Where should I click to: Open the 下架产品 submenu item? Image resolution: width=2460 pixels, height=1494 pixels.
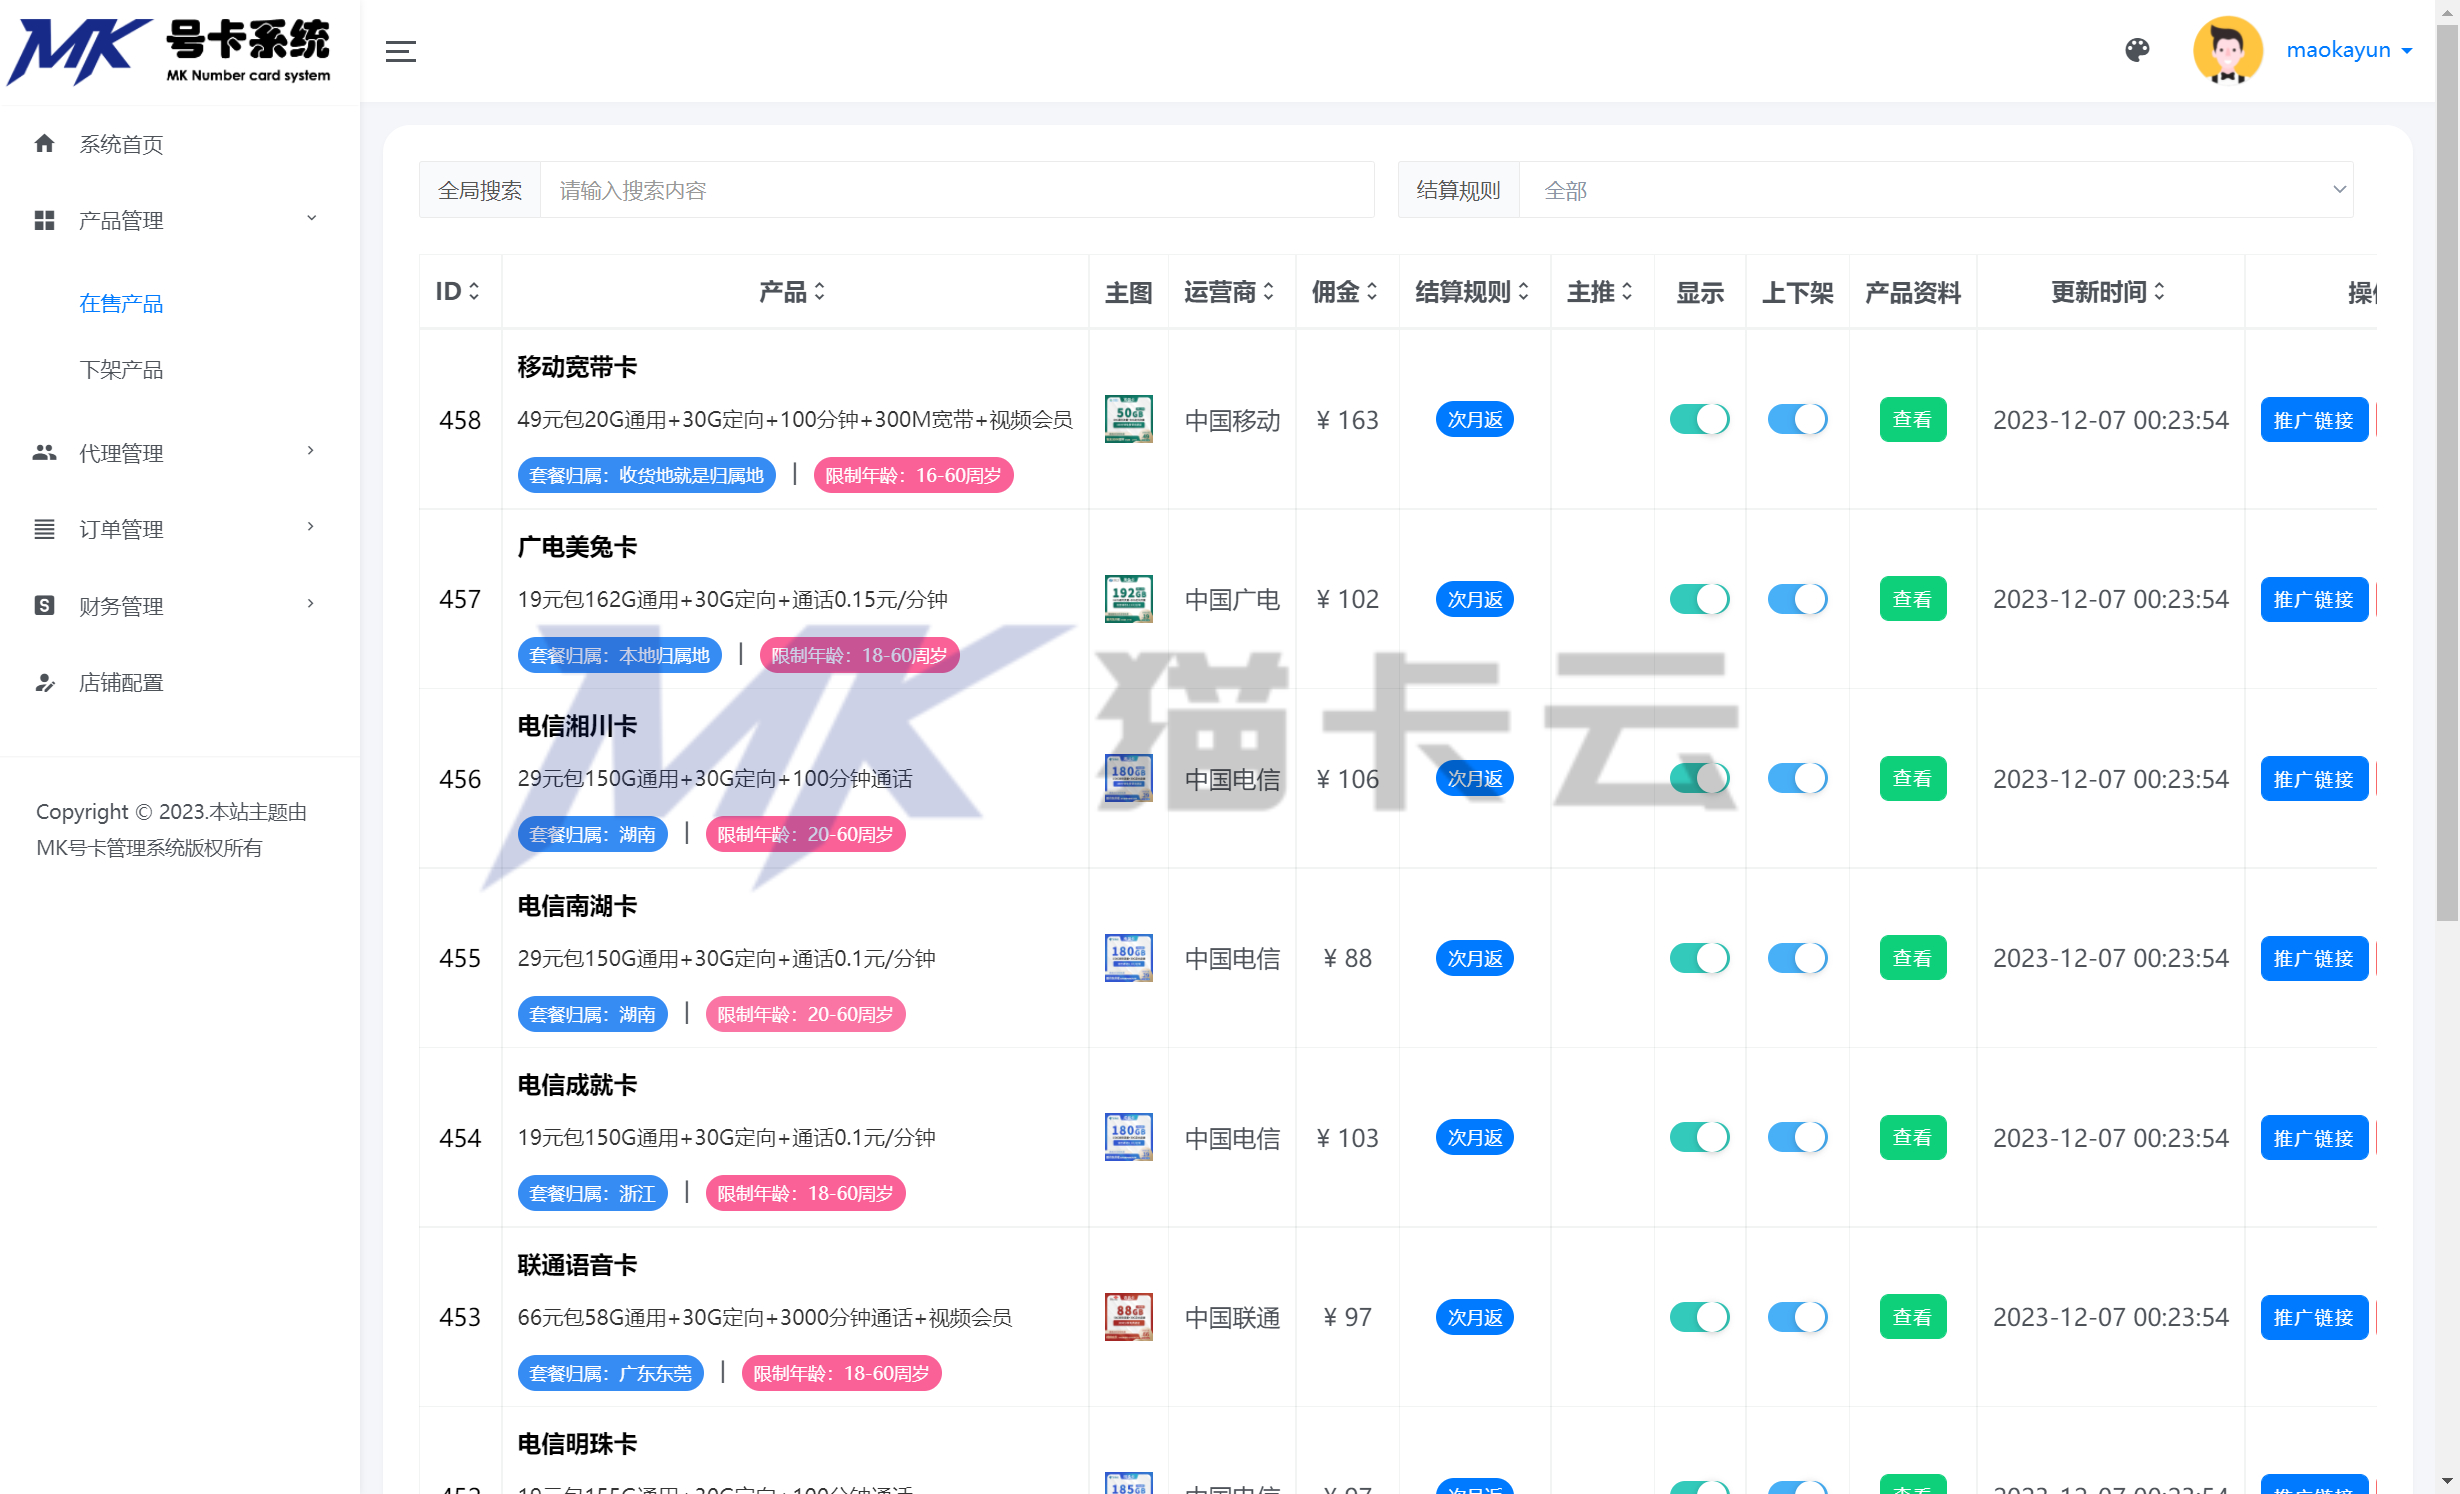[x=121, y=370]
